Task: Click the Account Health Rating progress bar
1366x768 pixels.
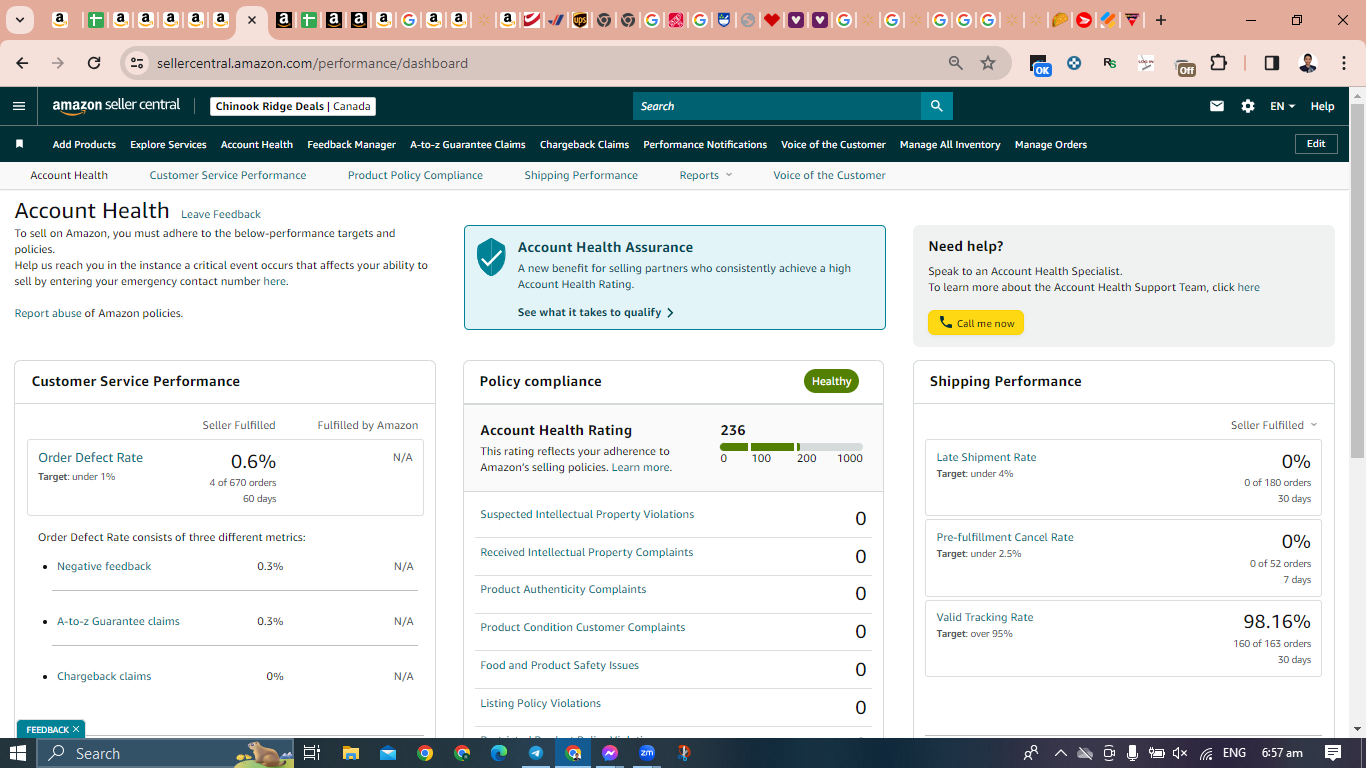Action: click(x=791, y=447)
